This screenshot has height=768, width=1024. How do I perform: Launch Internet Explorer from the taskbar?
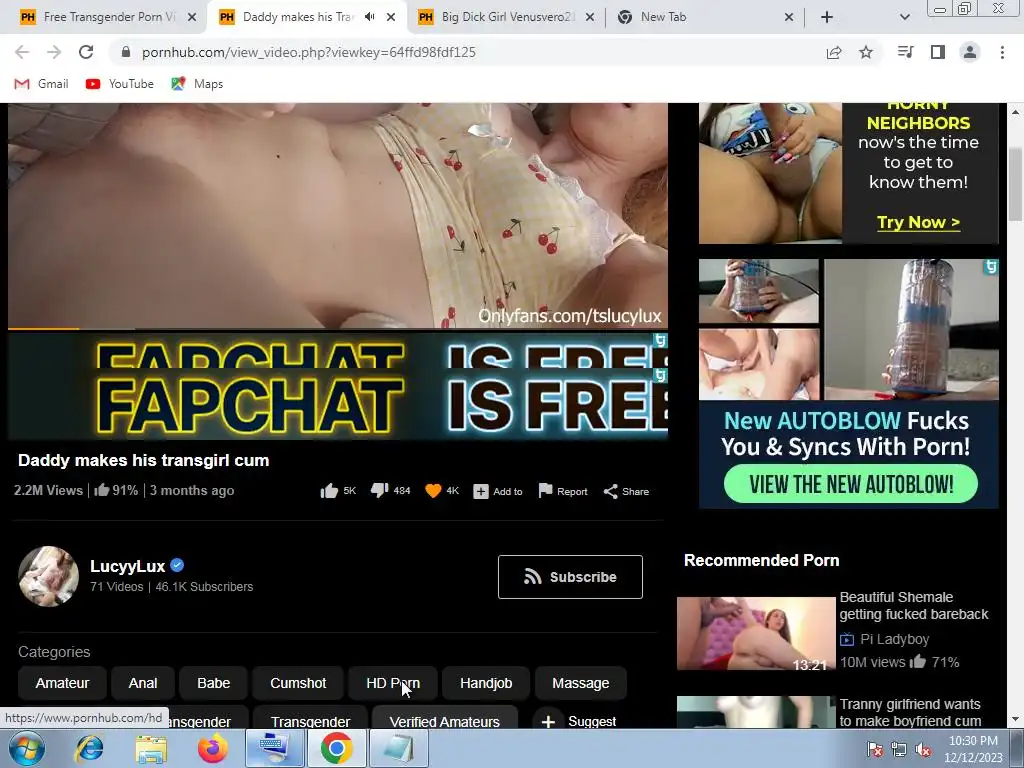point(89,749)
